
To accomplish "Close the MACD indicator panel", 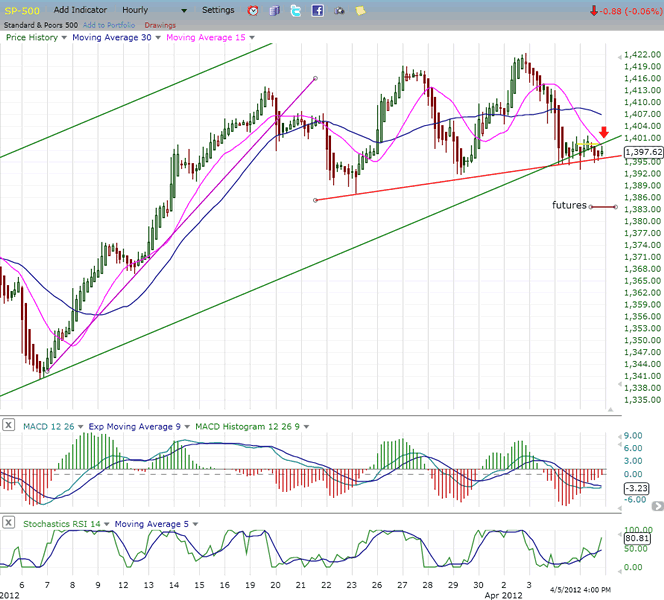I will click(x=8, y=425).
